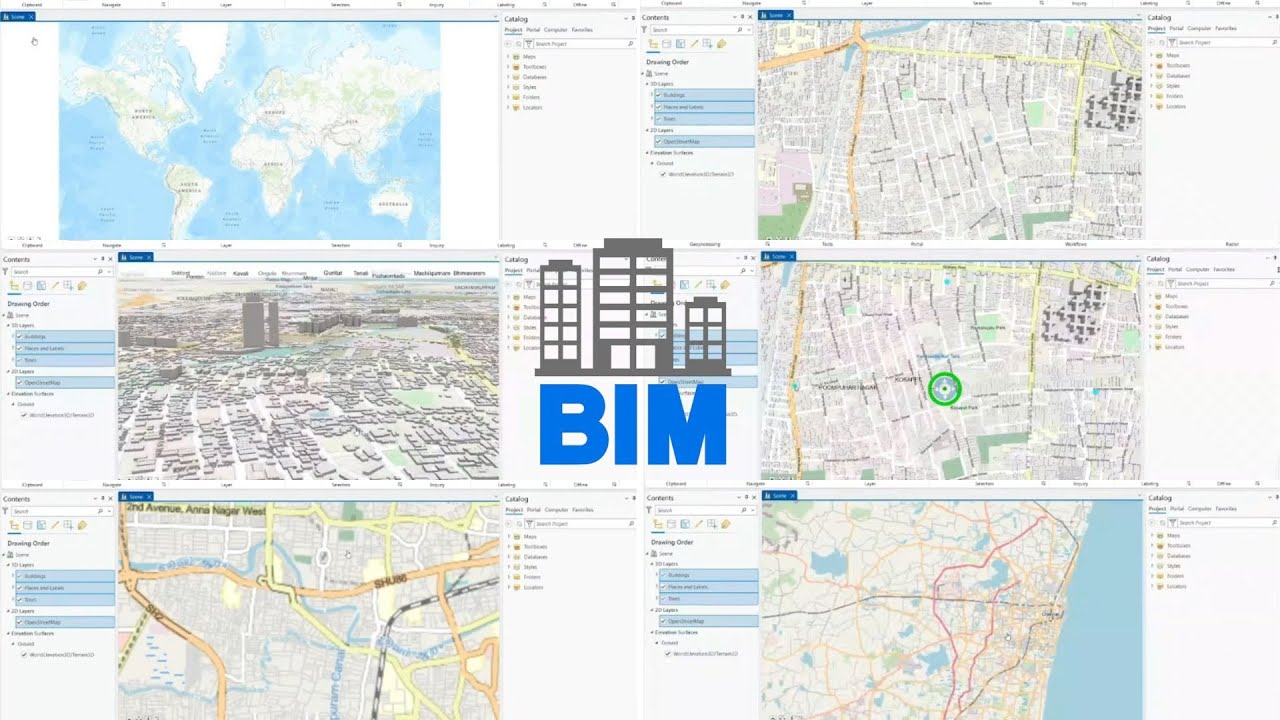Click List By Selection icon in Anna Nagar West window
The image size is (1280, 720).
pos(41,524)
